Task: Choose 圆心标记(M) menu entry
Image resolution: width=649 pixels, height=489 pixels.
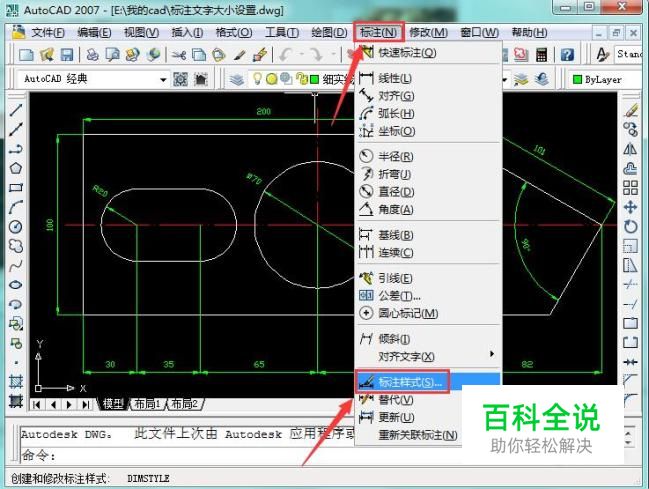Action: coord(428,313)
